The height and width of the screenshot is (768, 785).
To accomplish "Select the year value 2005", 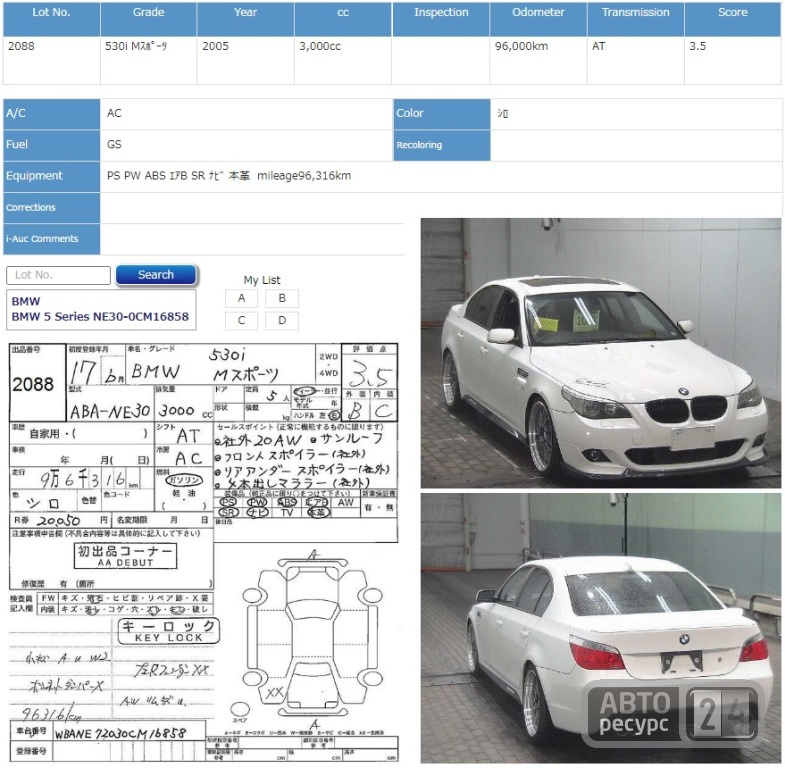I will point(215,46).
